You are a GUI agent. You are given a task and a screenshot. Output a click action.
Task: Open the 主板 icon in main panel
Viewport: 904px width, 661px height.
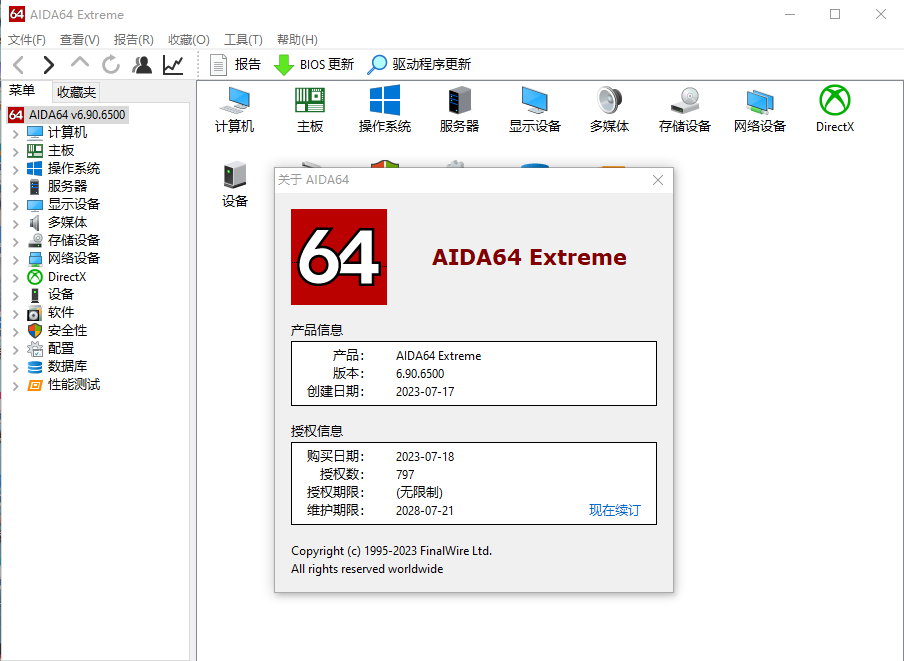pos(310,110)
